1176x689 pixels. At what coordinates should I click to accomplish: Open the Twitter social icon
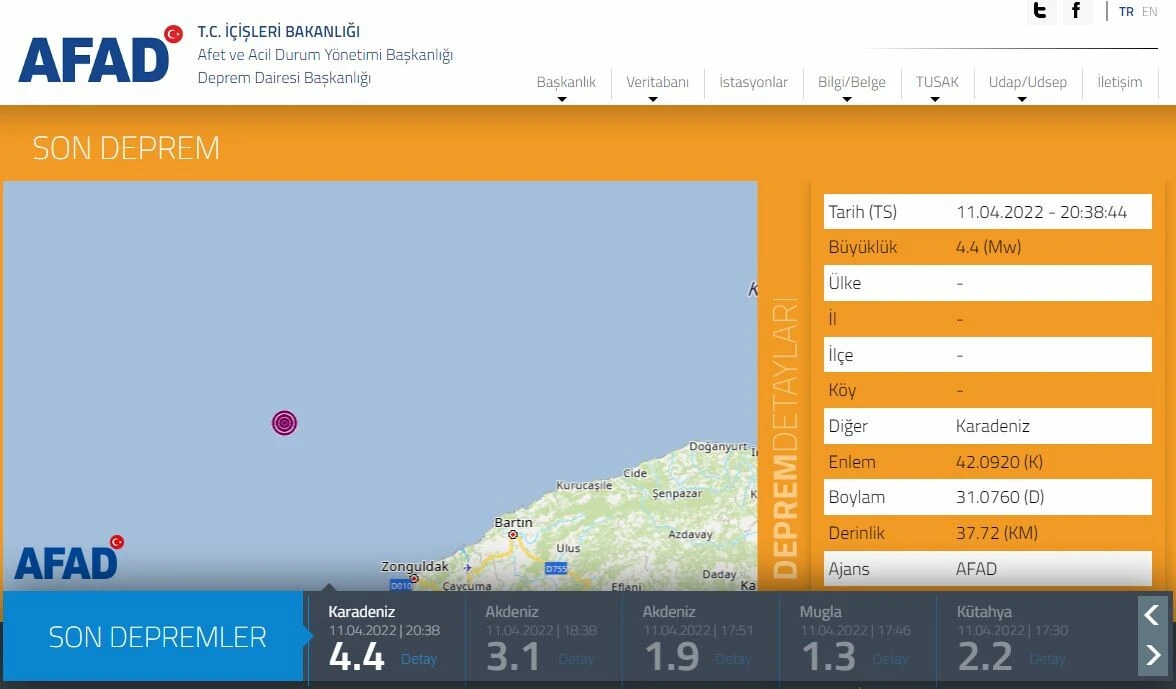click(x=1041, y=11)
